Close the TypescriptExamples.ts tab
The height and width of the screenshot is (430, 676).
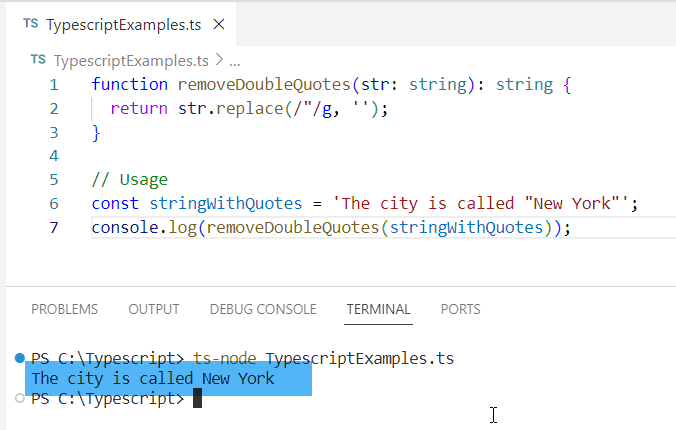coord(219,25)
